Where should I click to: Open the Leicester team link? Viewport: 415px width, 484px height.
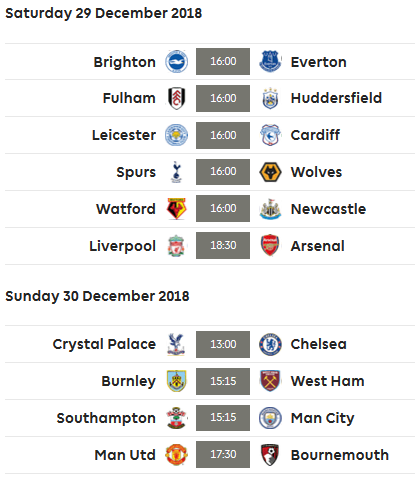click(x=124, y=135)
